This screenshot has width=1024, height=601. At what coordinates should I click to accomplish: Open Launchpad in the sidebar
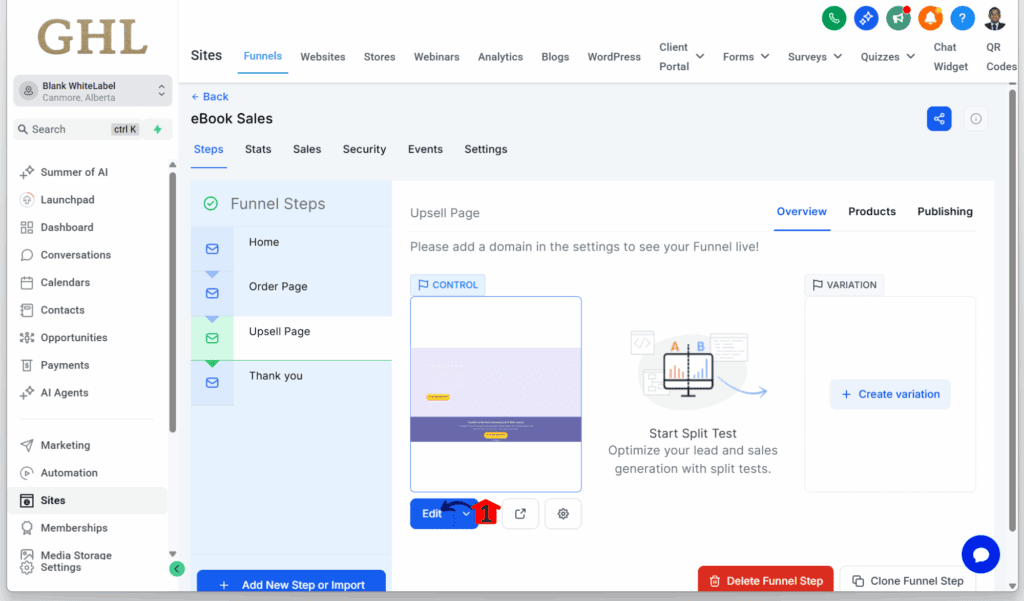67,200
